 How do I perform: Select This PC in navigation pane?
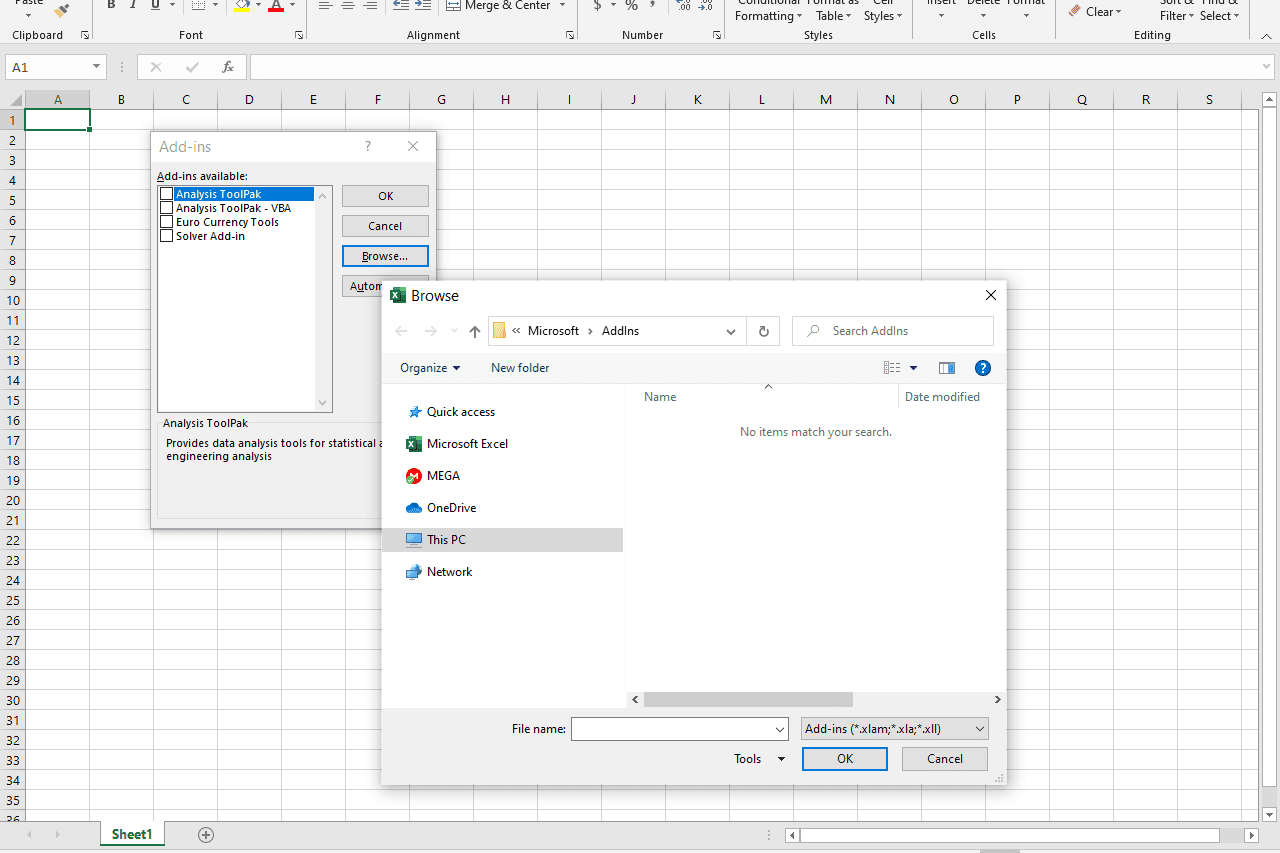point(502,540)
